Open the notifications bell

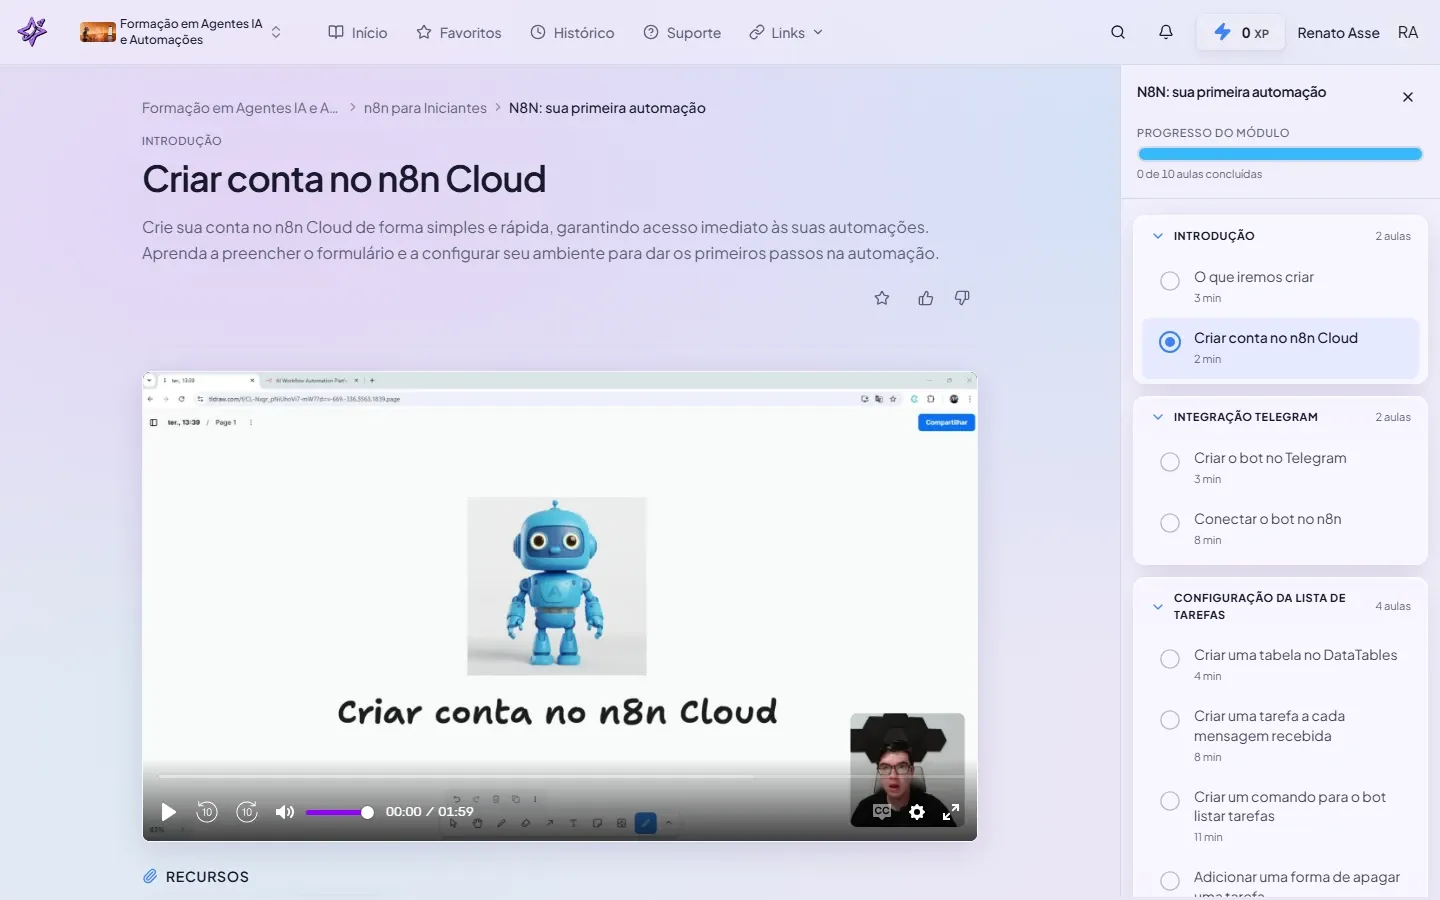coord(1166,32)
